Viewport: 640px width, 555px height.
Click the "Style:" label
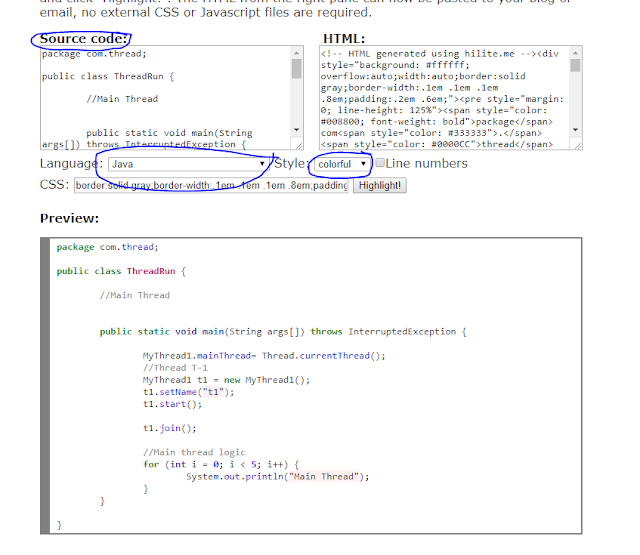(290, 164)
